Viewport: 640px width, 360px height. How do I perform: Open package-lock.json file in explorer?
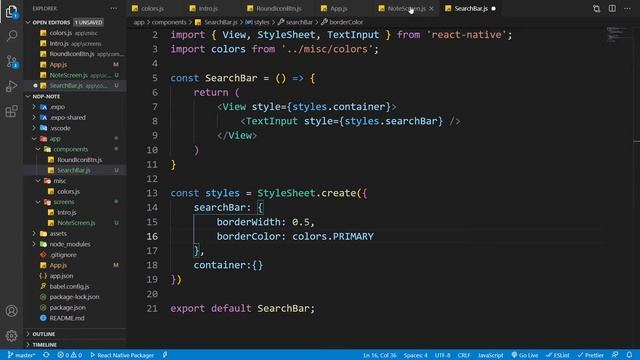(74, 297)
